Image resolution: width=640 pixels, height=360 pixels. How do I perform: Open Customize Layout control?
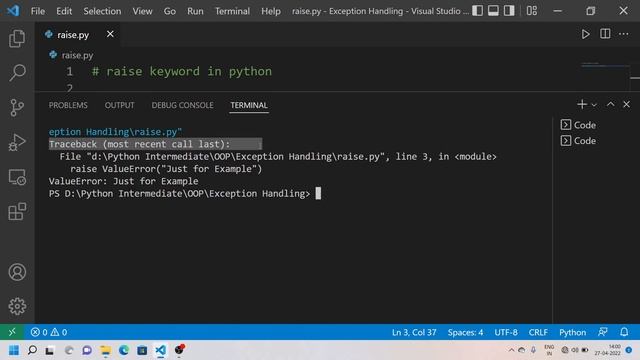coord(531,11)
